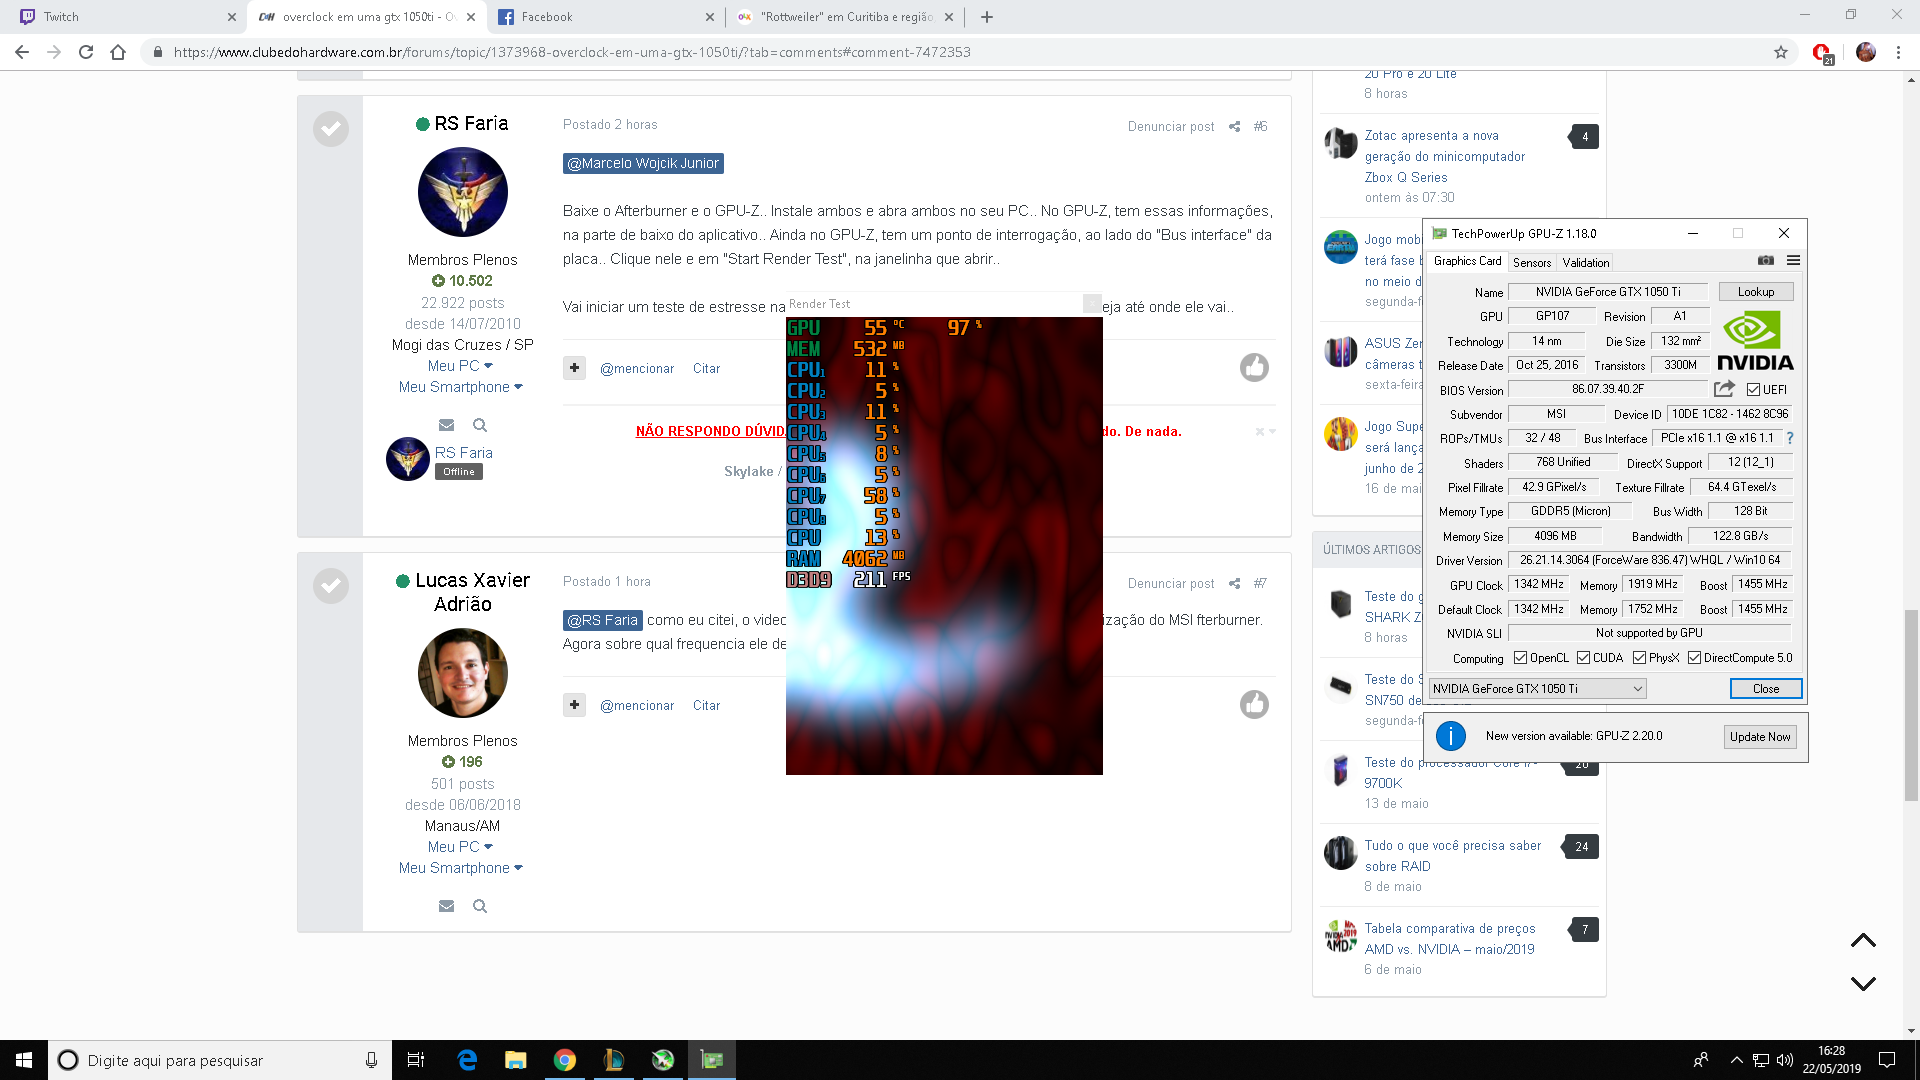Open File Explorer from taskbar
The height and width of the screenshot is (1080, 1920).
pyautogui.click(x=516, y=1060)
